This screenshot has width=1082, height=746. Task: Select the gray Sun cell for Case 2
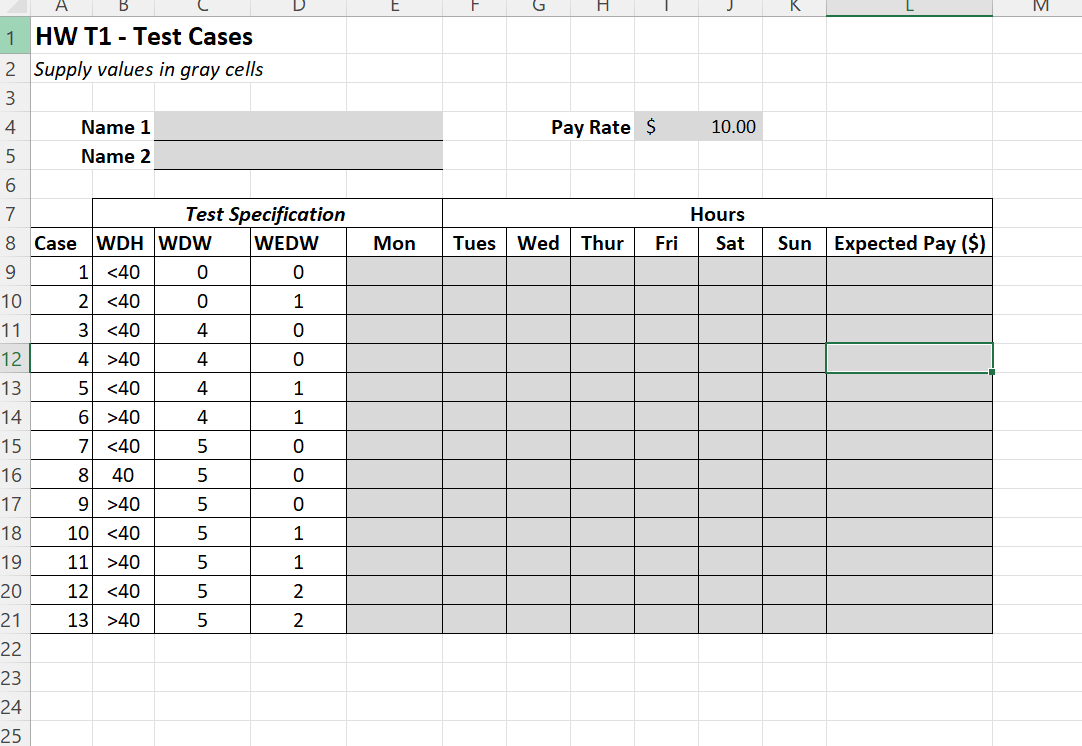pyautogui.click(x=794, y=300)
